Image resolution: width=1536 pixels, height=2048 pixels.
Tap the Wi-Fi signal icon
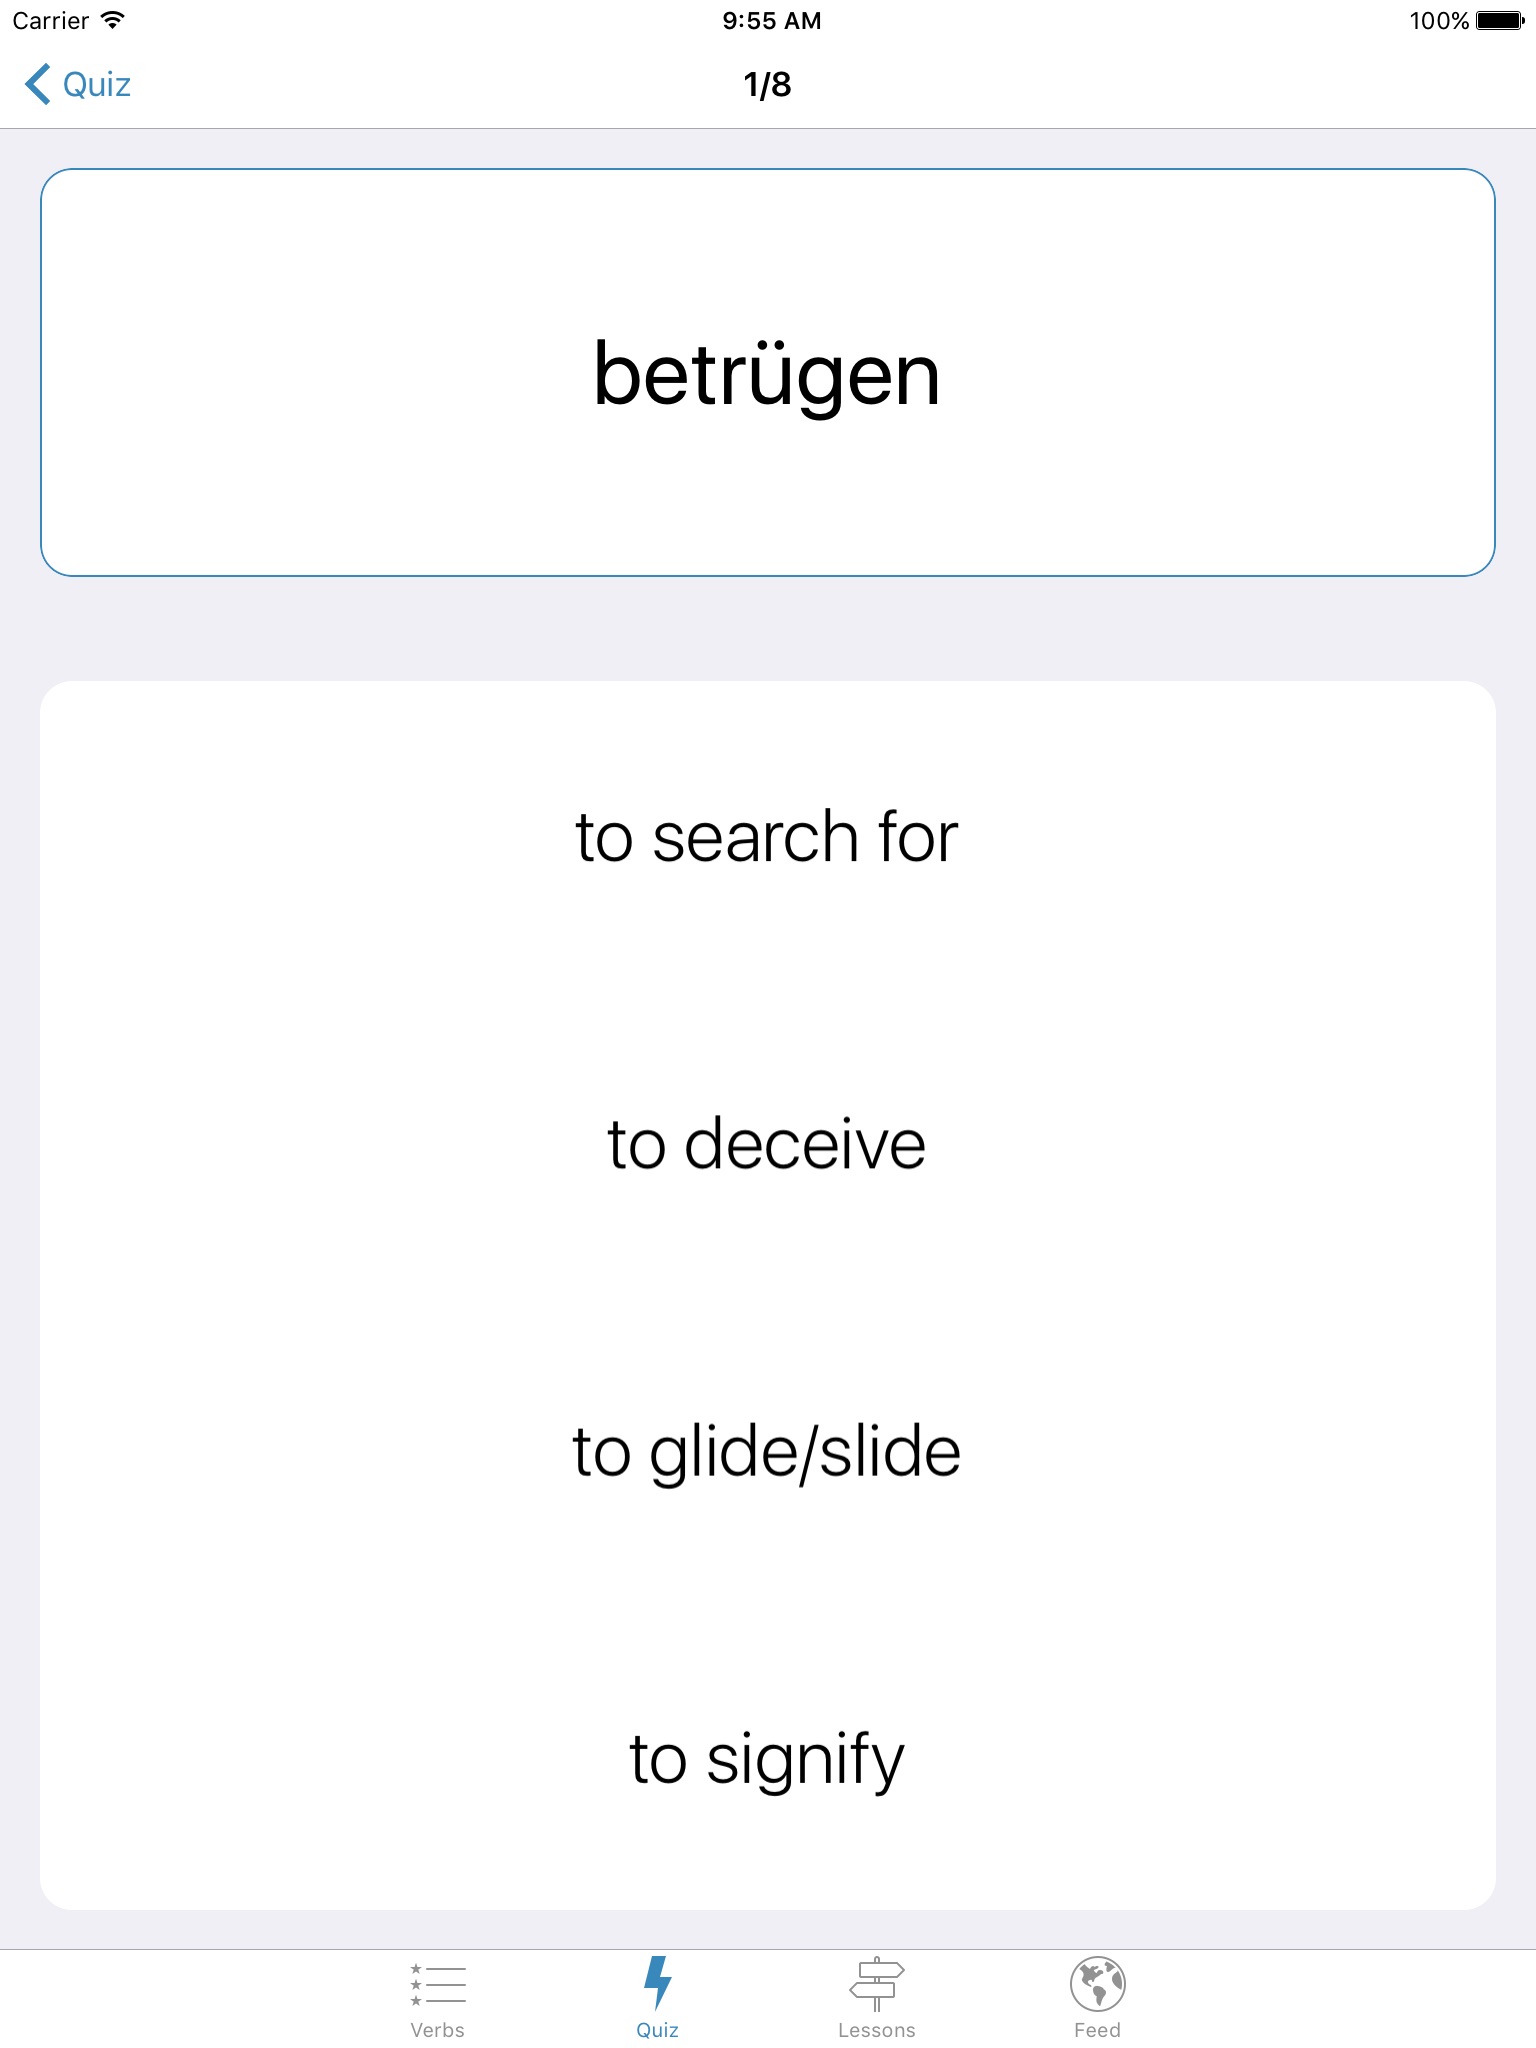(x=113, y=20)
